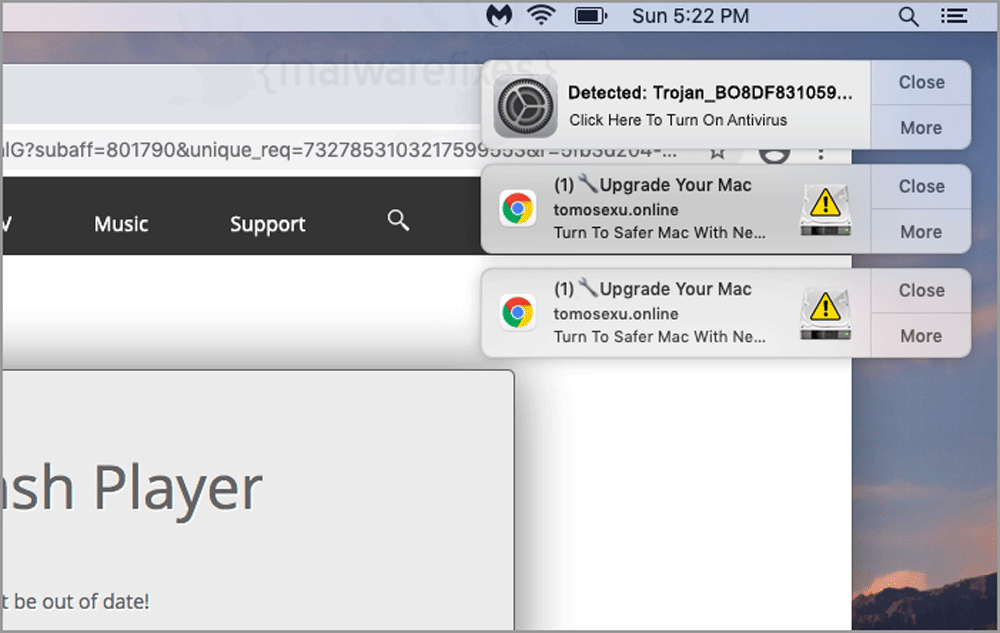Open the Wi-Fi status menu
The height and width of the screenshot is (633, 1000).
(x=540, y=15)
